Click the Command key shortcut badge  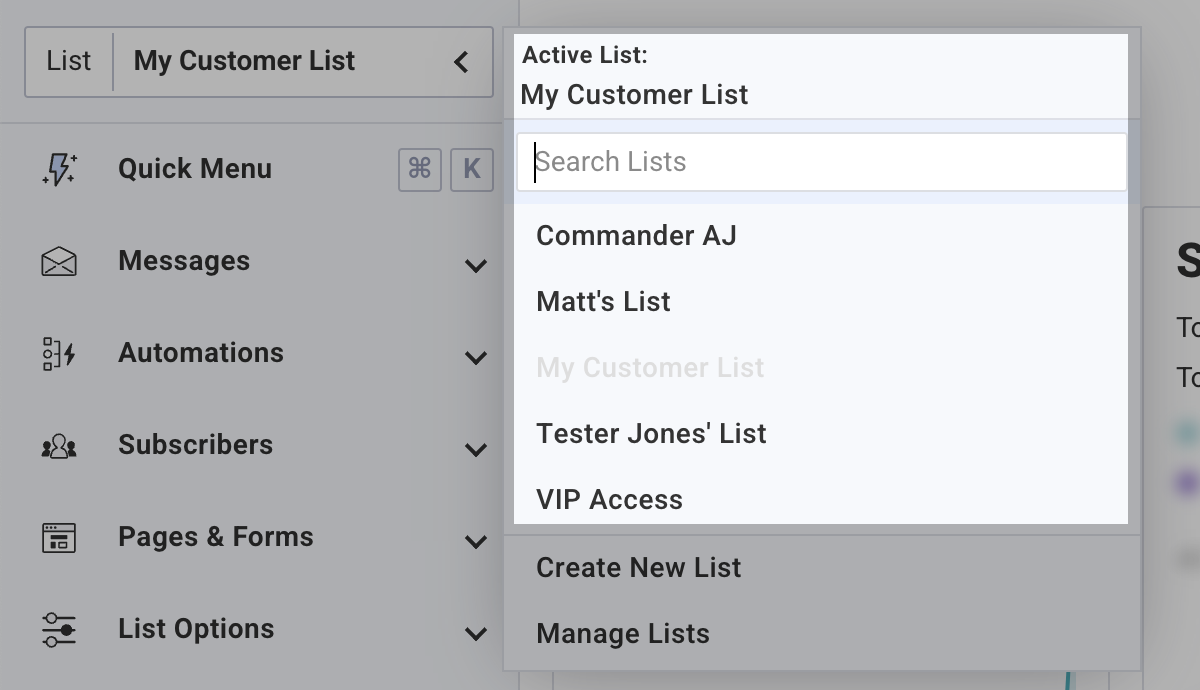pos(420,169)
